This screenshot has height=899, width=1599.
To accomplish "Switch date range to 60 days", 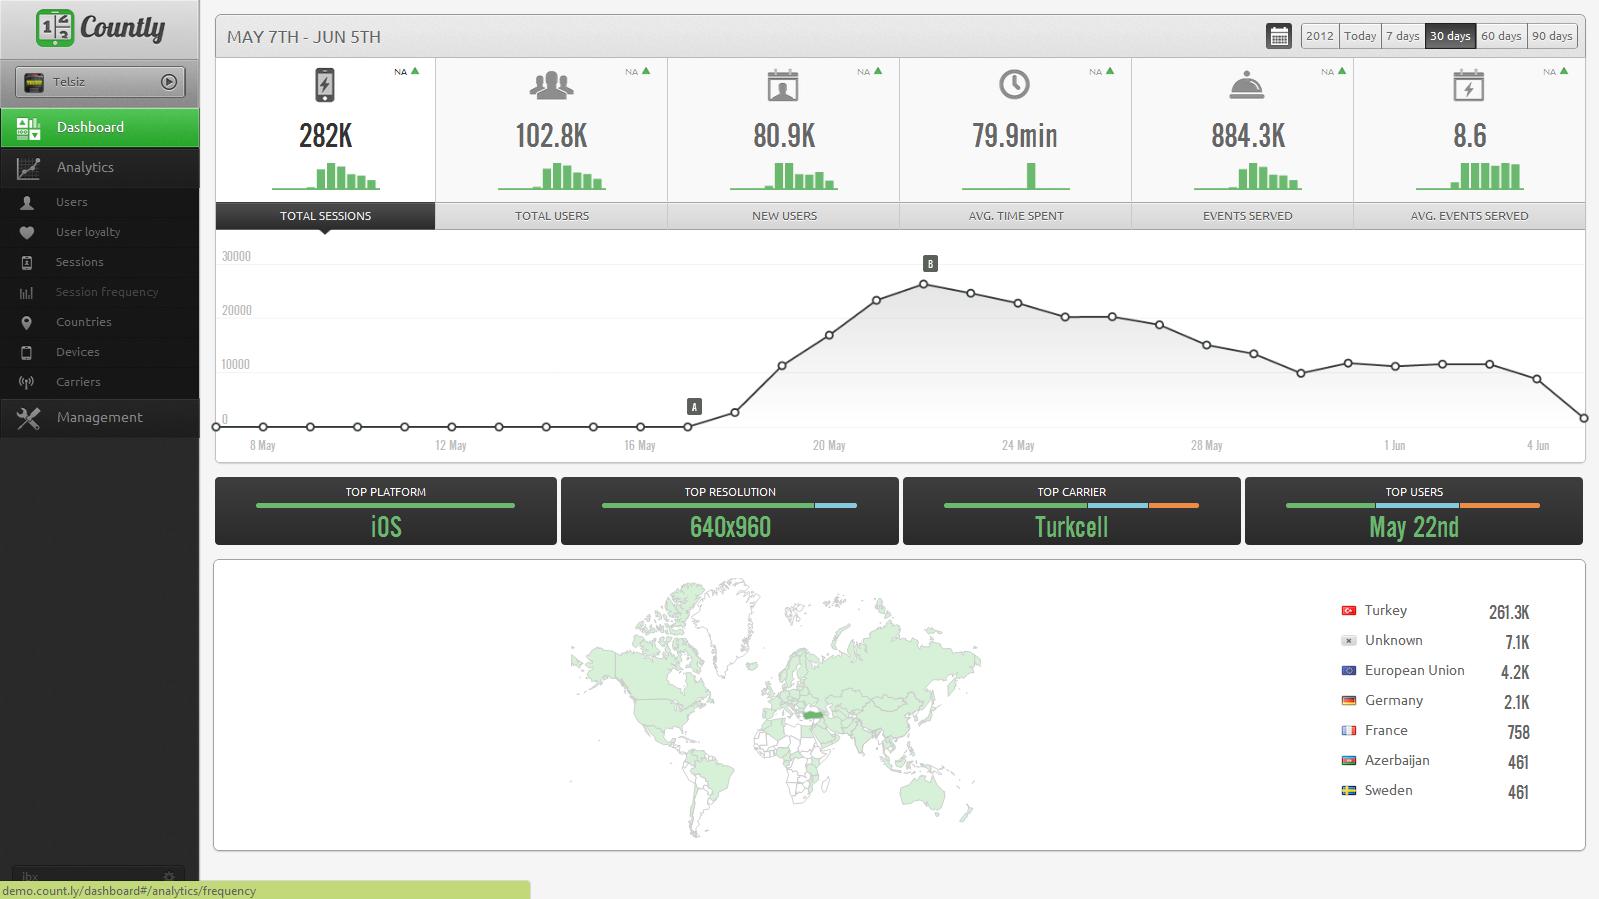I will pyautogui.click(x=1500, y=36).
